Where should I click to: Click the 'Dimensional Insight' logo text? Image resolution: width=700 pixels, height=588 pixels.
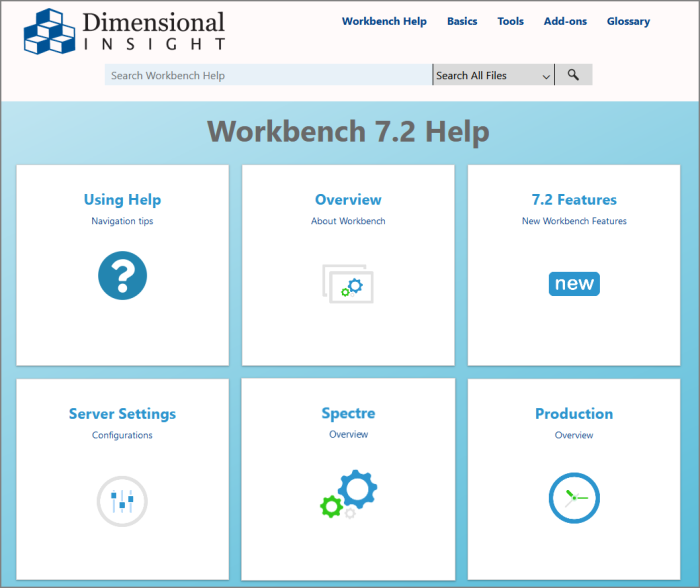point(154,30)
